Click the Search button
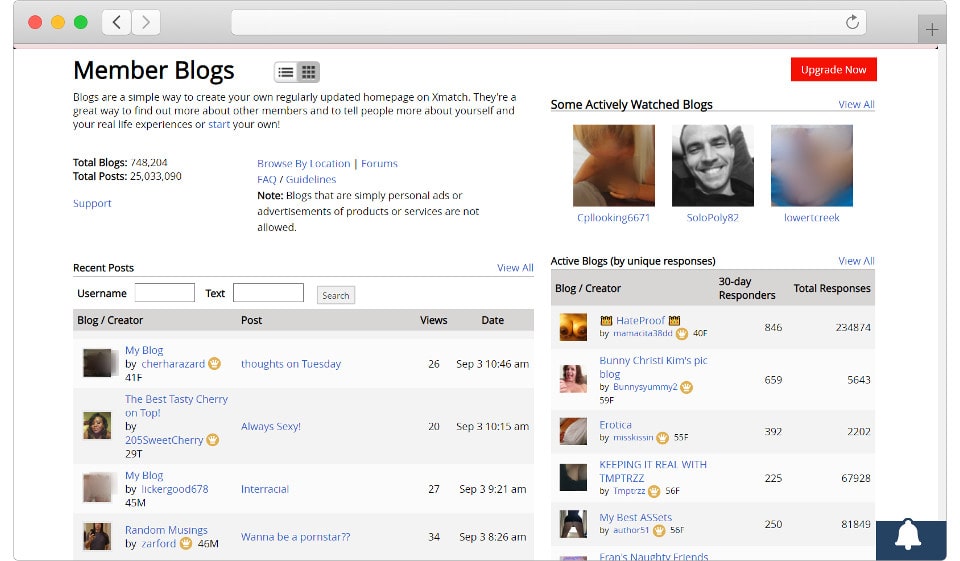The image size is (960, 561). pyautogui.click(x=336, y=295)
